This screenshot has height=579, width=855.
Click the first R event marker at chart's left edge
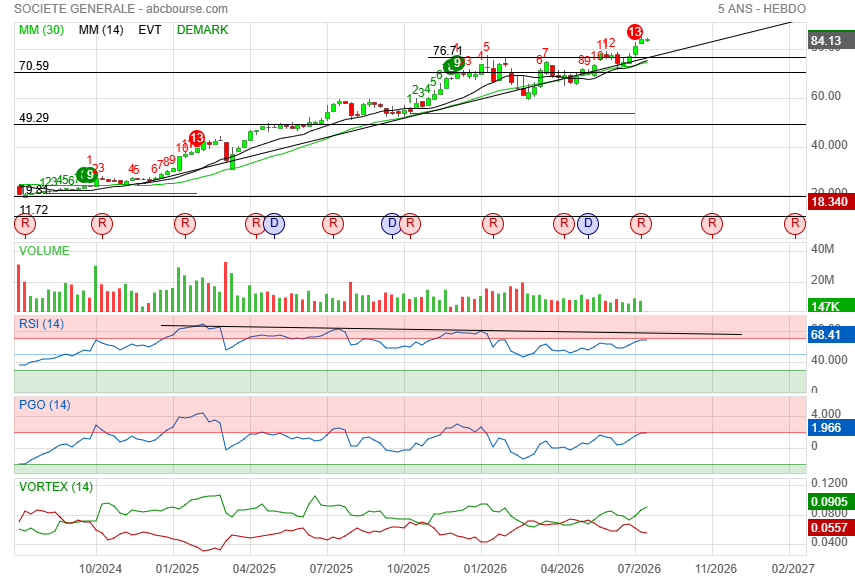(x=25, y=224)
